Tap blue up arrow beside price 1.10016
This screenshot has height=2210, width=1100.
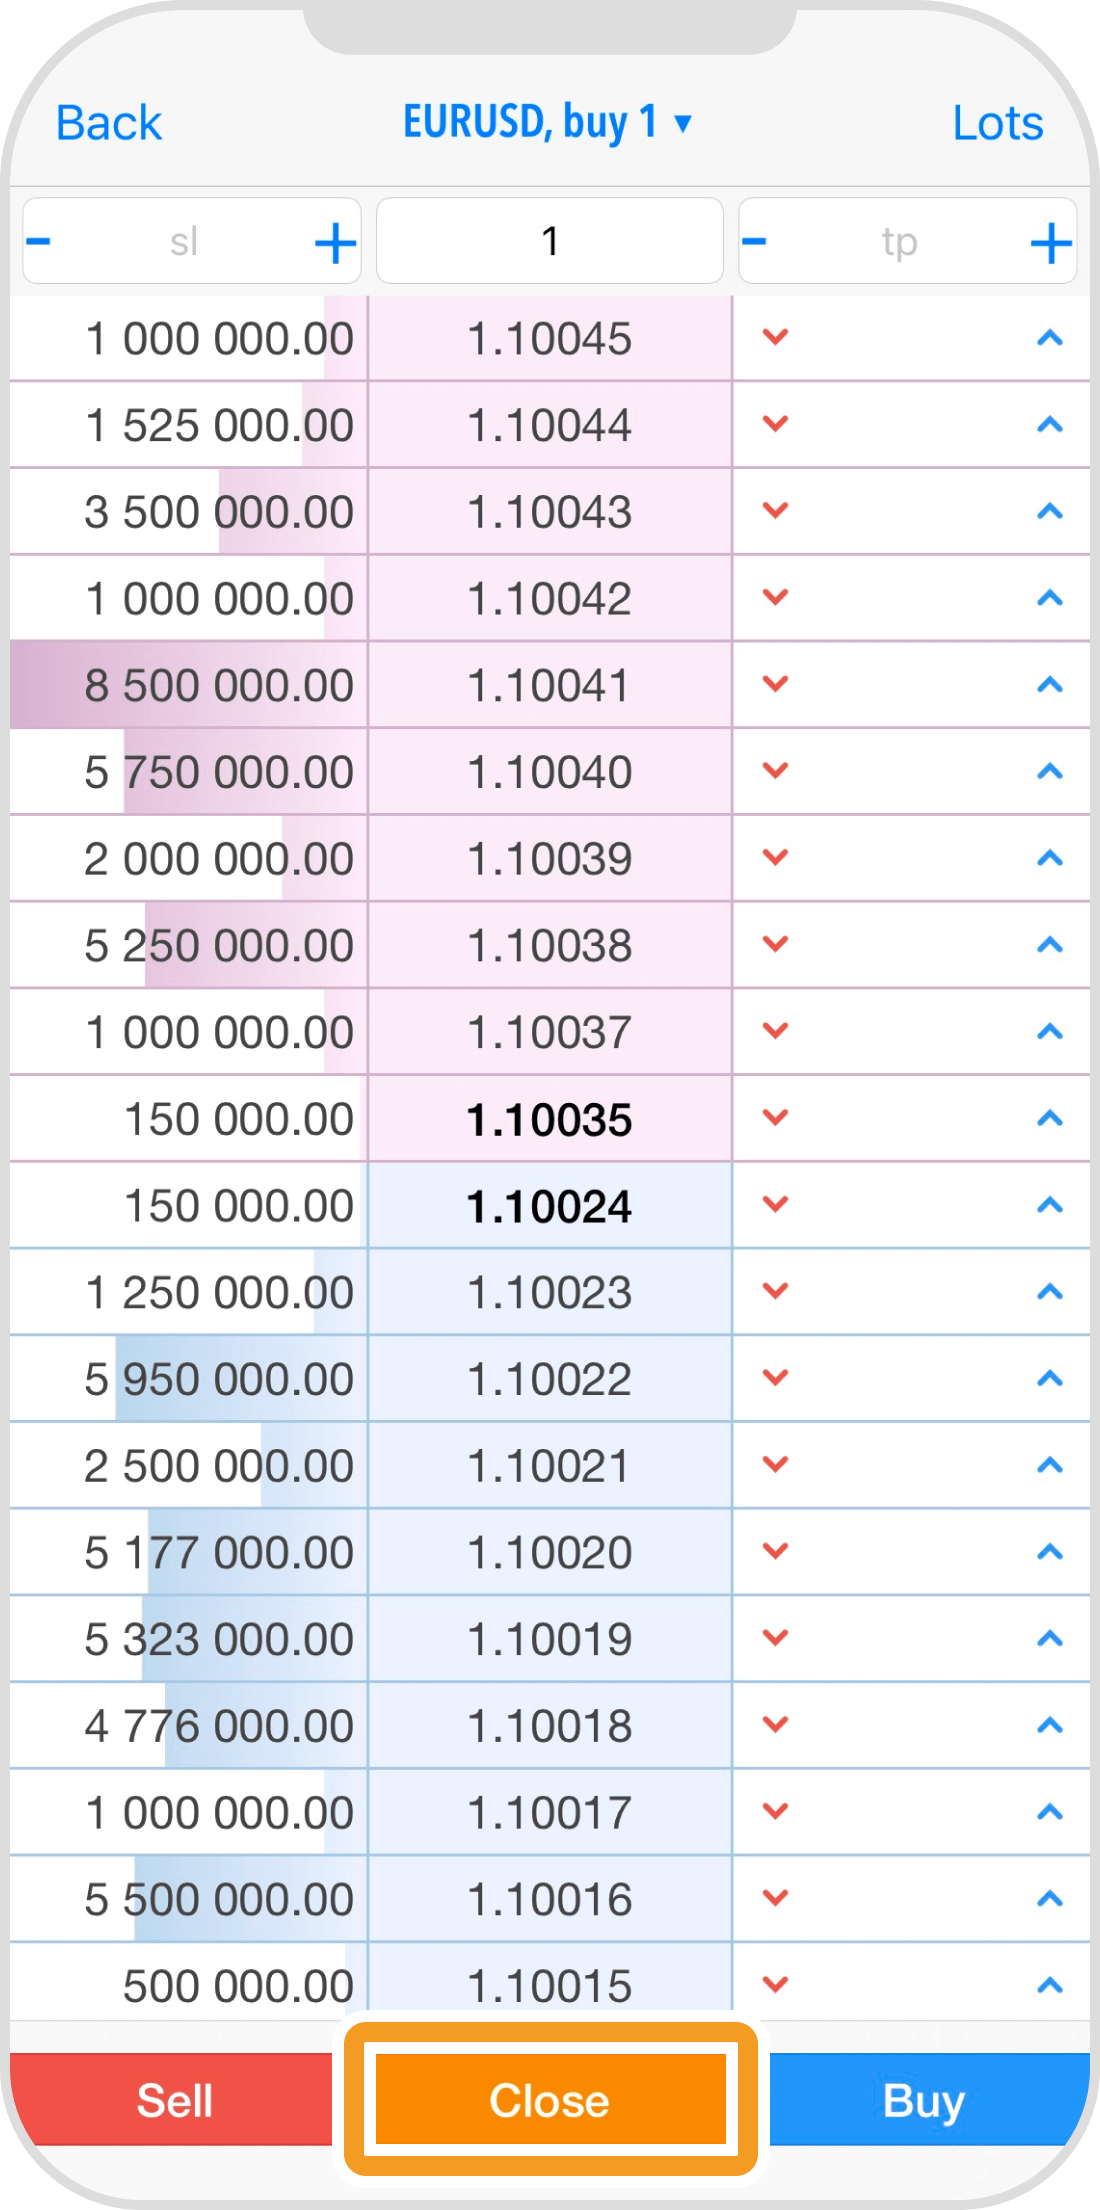[1049, 1898]
